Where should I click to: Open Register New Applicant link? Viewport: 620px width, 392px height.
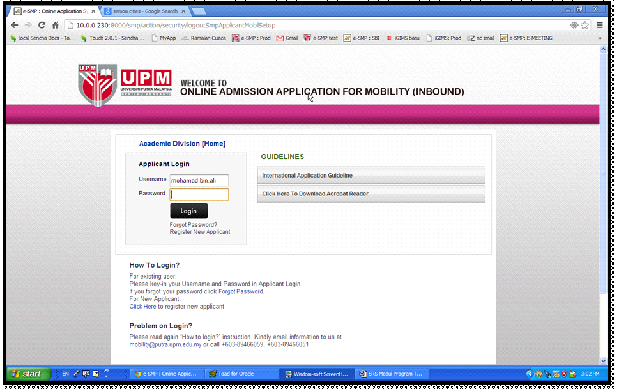[x=200, y=232]
